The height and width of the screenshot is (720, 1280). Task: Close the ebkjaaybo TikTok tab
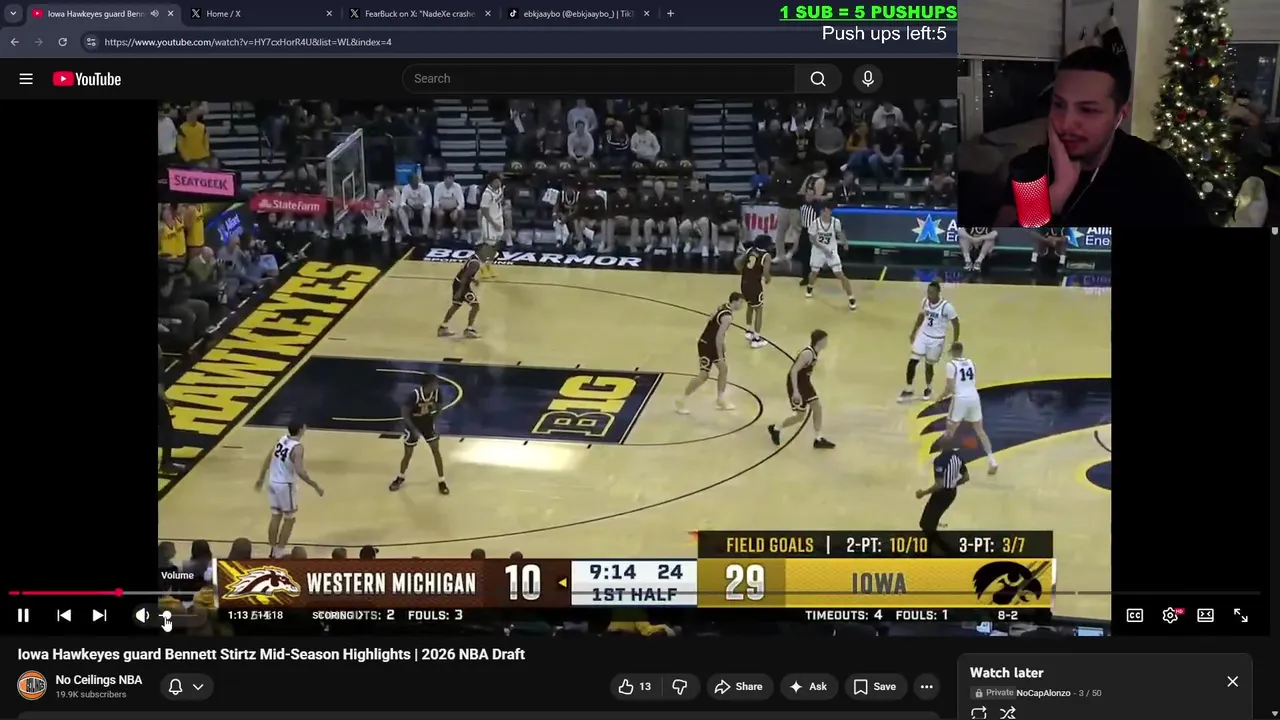(x=646, y=14)
